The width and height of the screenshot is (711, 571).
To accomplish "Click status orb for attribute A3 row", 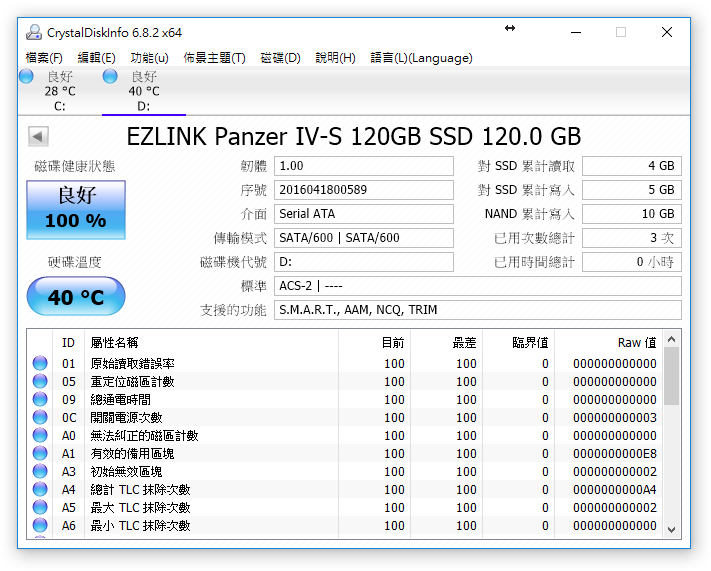I will [x=40, y=471].
